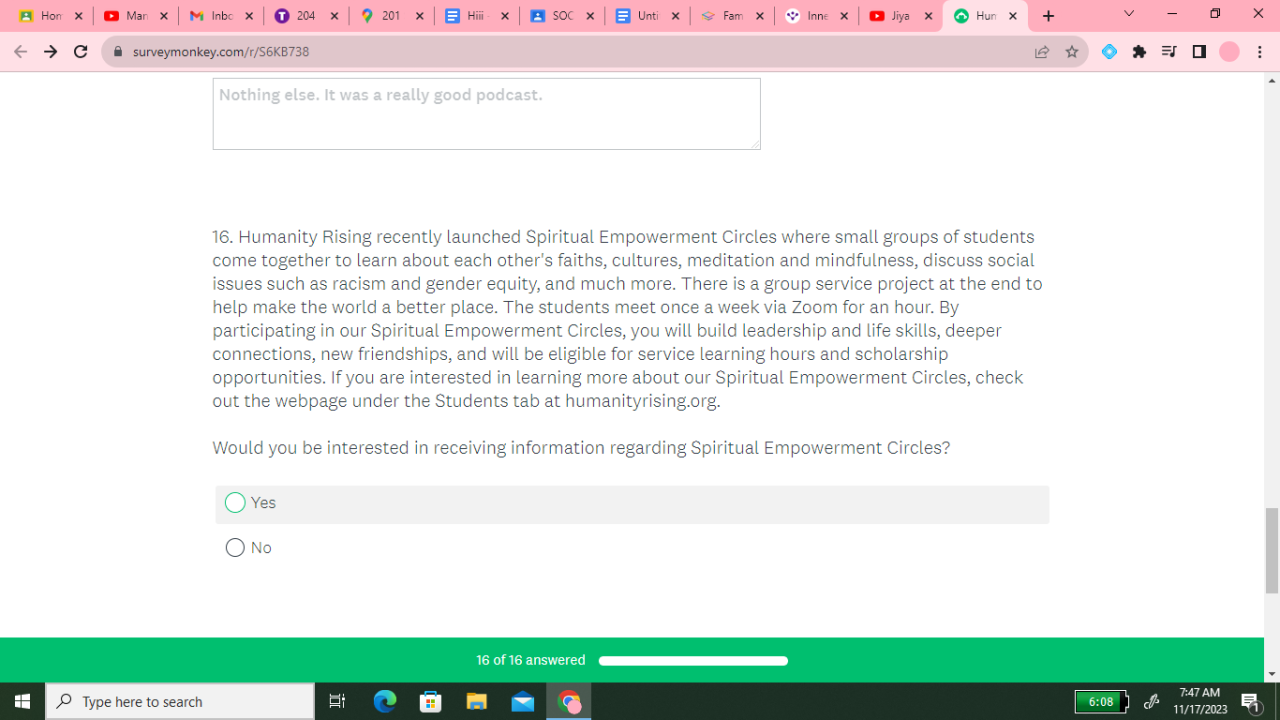Open the pink profile avatar
Screen dimensions: 1280x720
point(1229,52)
